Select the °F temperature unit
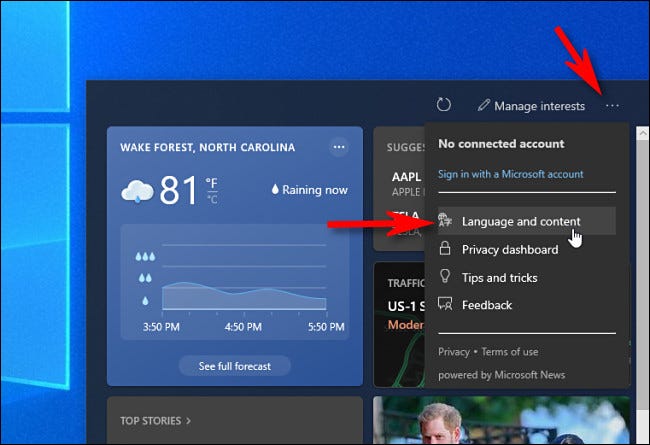 211,183
